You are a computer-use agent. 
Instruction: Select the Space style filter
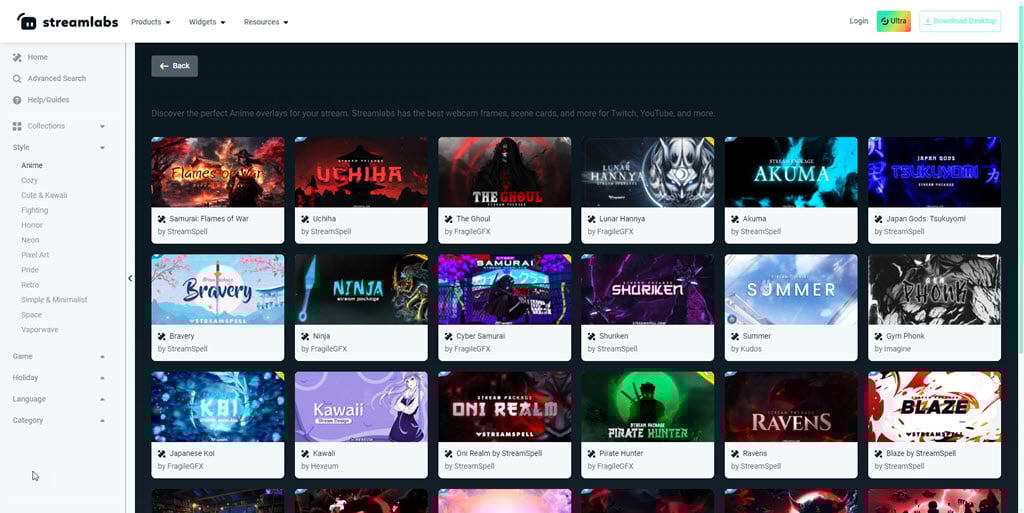click(31, 315)
